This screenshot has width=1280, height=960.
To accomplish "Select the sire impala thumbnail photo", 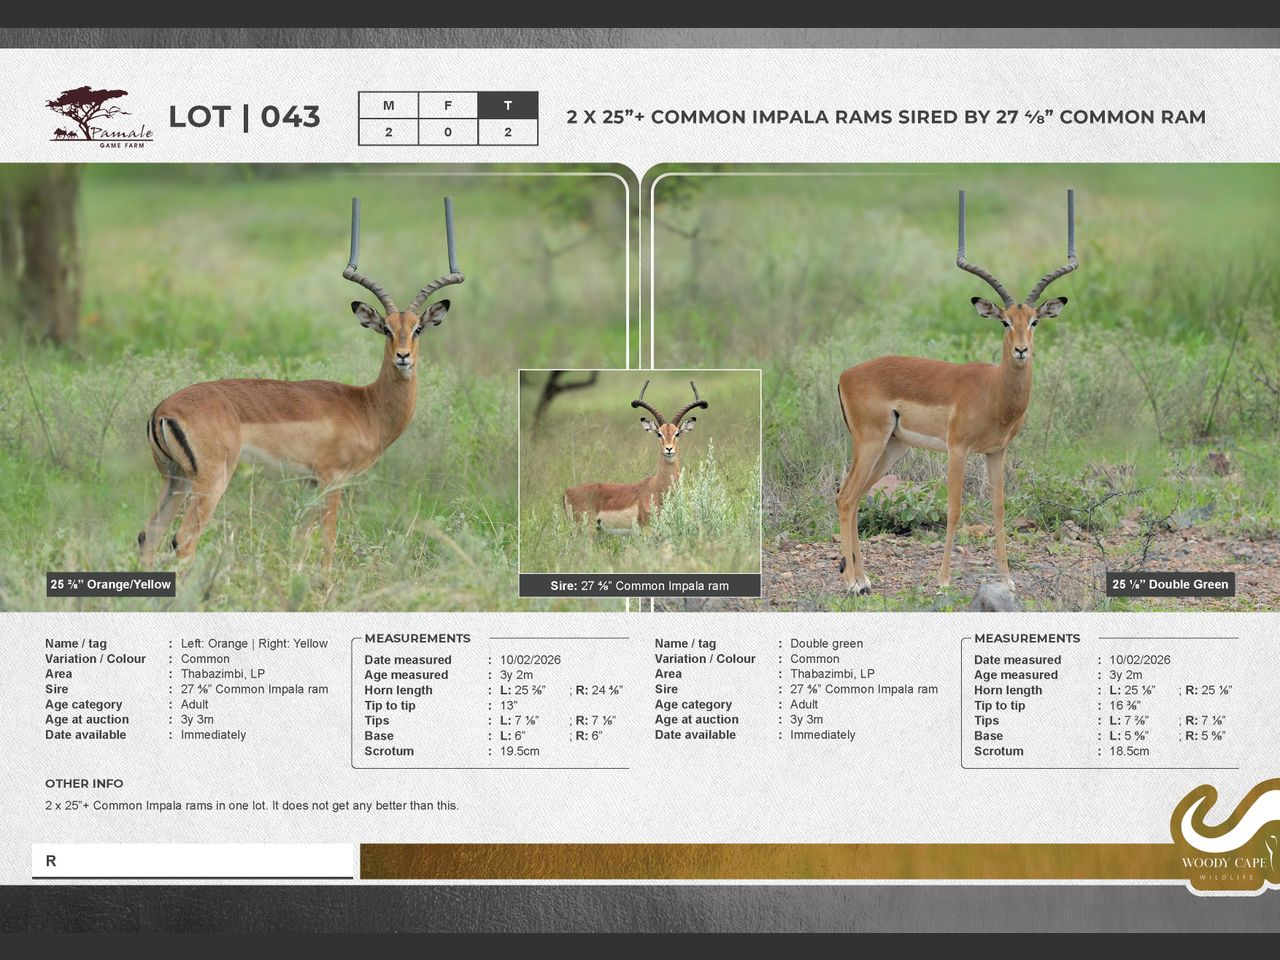I will [640, 472].
